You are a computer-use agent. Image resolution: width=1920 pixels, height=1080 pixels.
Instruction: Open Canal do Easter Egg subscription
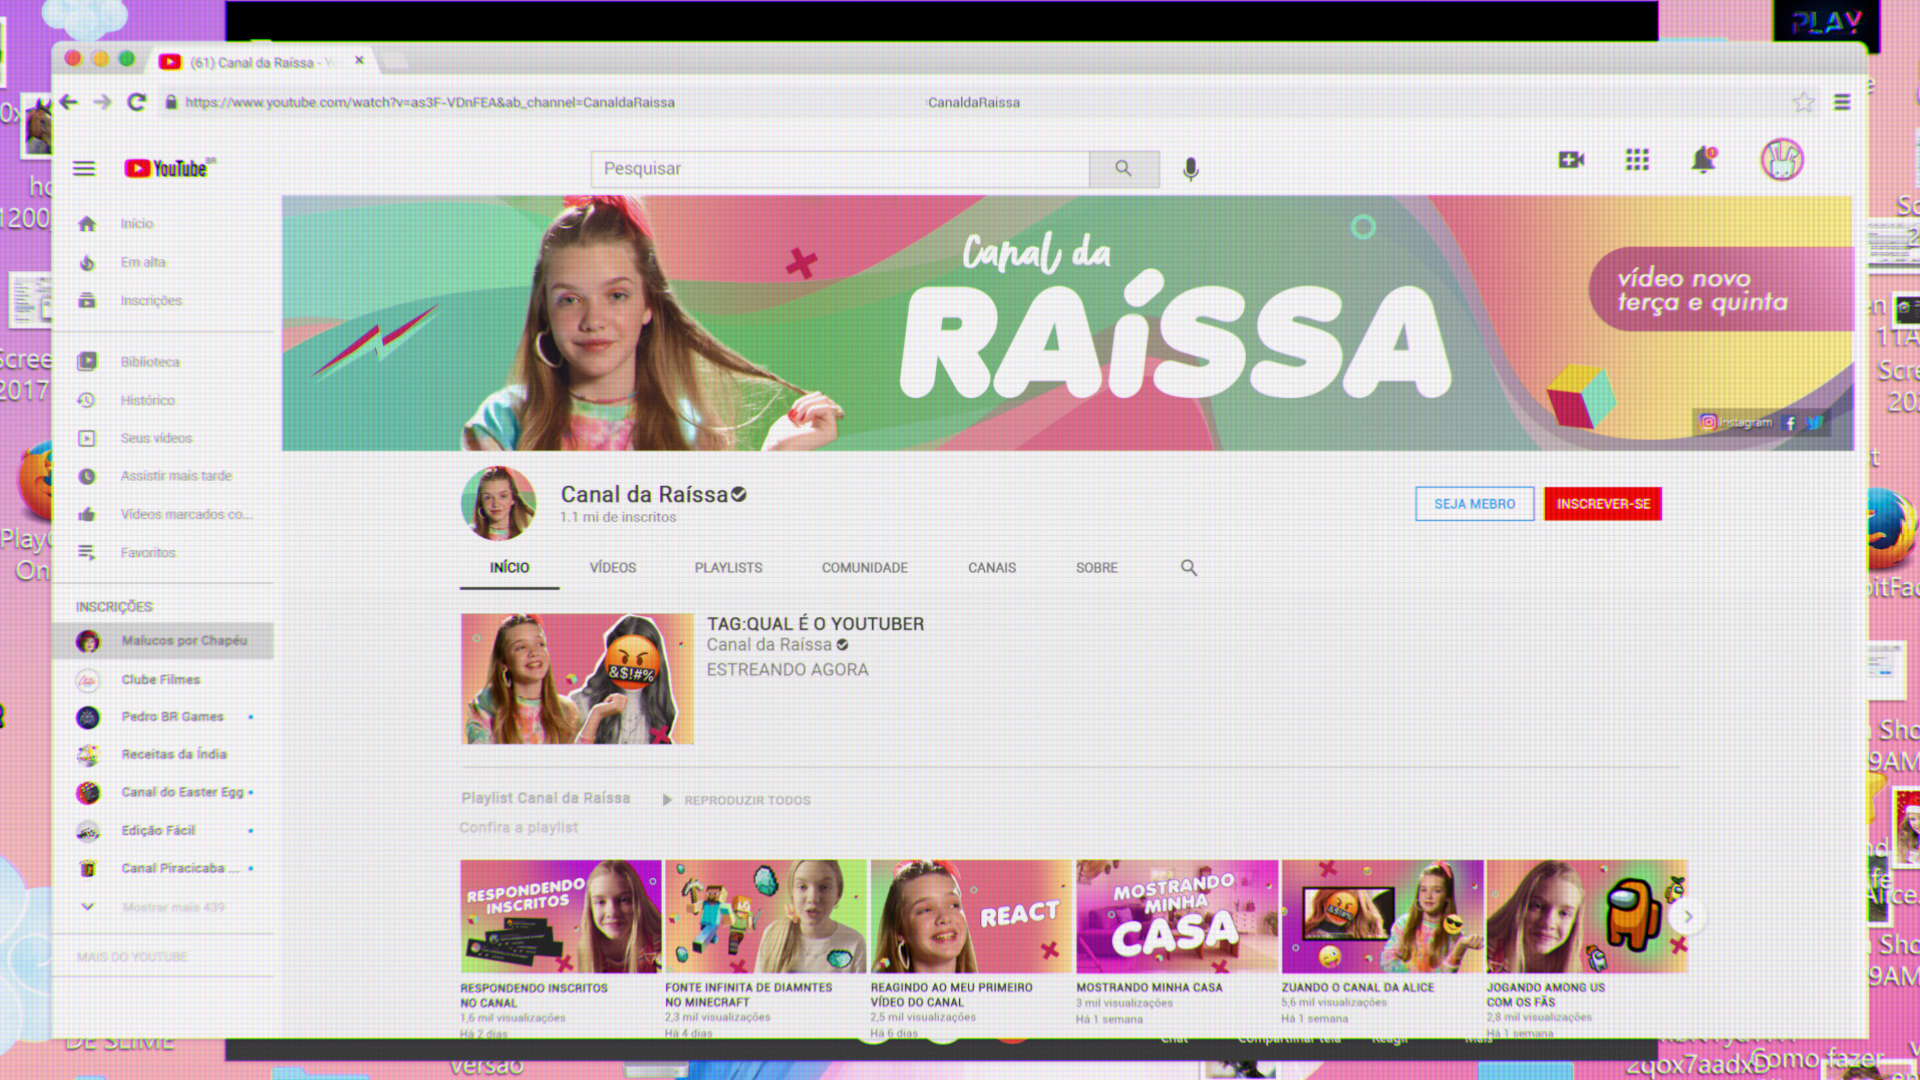[x=163, y=792]
